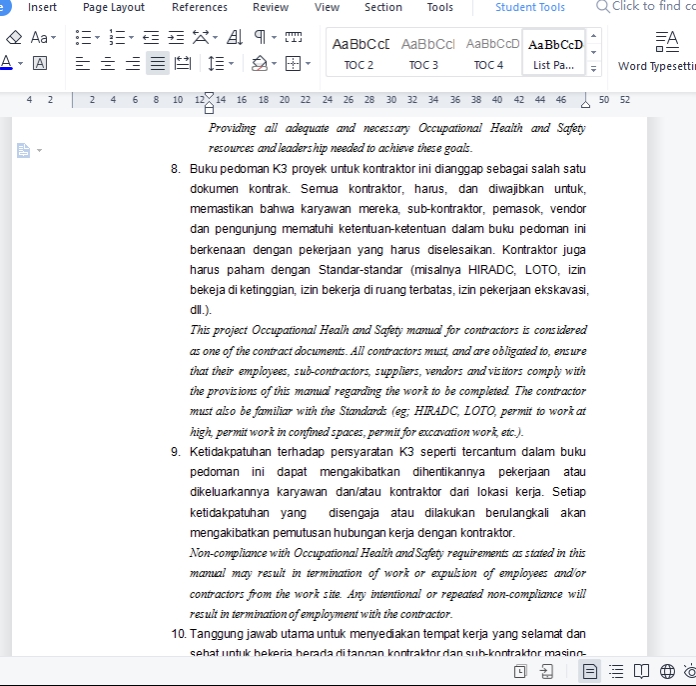Image resolution: width=696 pixels, height=686 pixels.
Task: Click the line spacing icon
Action: tap(216, 63)
